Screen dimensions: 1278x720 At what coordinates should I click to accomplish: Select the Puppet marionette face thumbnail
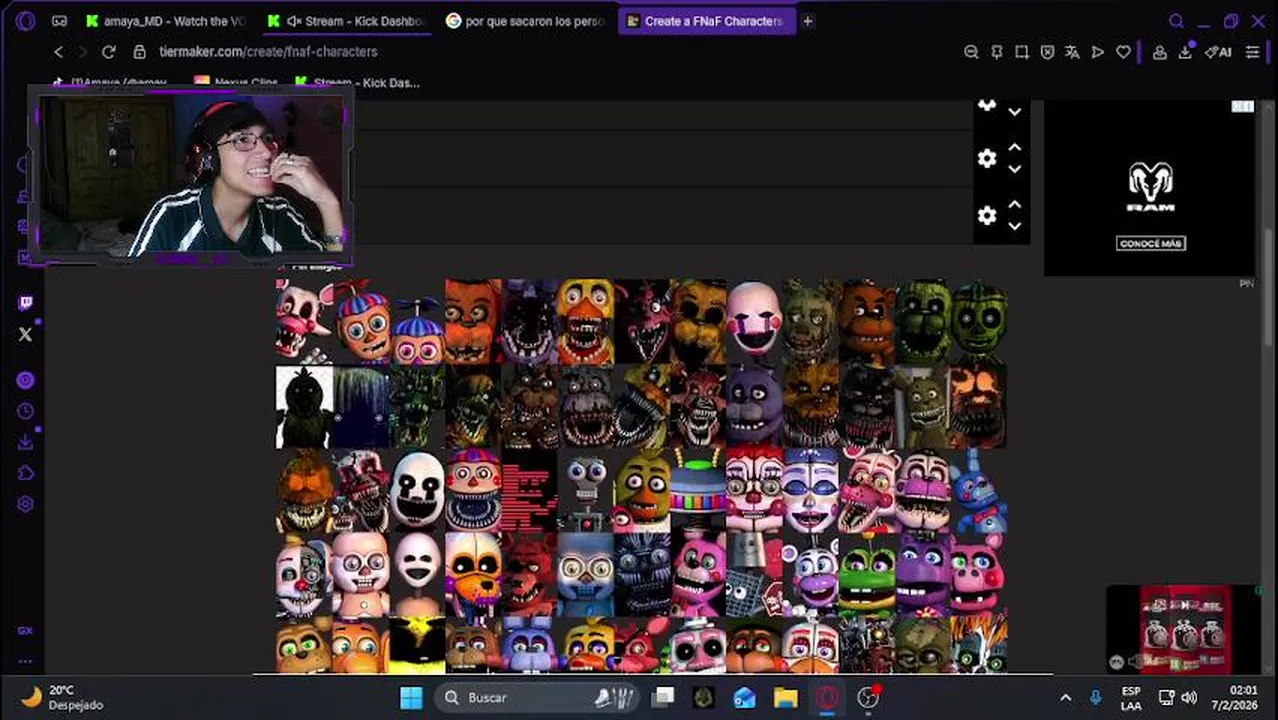click(x=754, y=321)
